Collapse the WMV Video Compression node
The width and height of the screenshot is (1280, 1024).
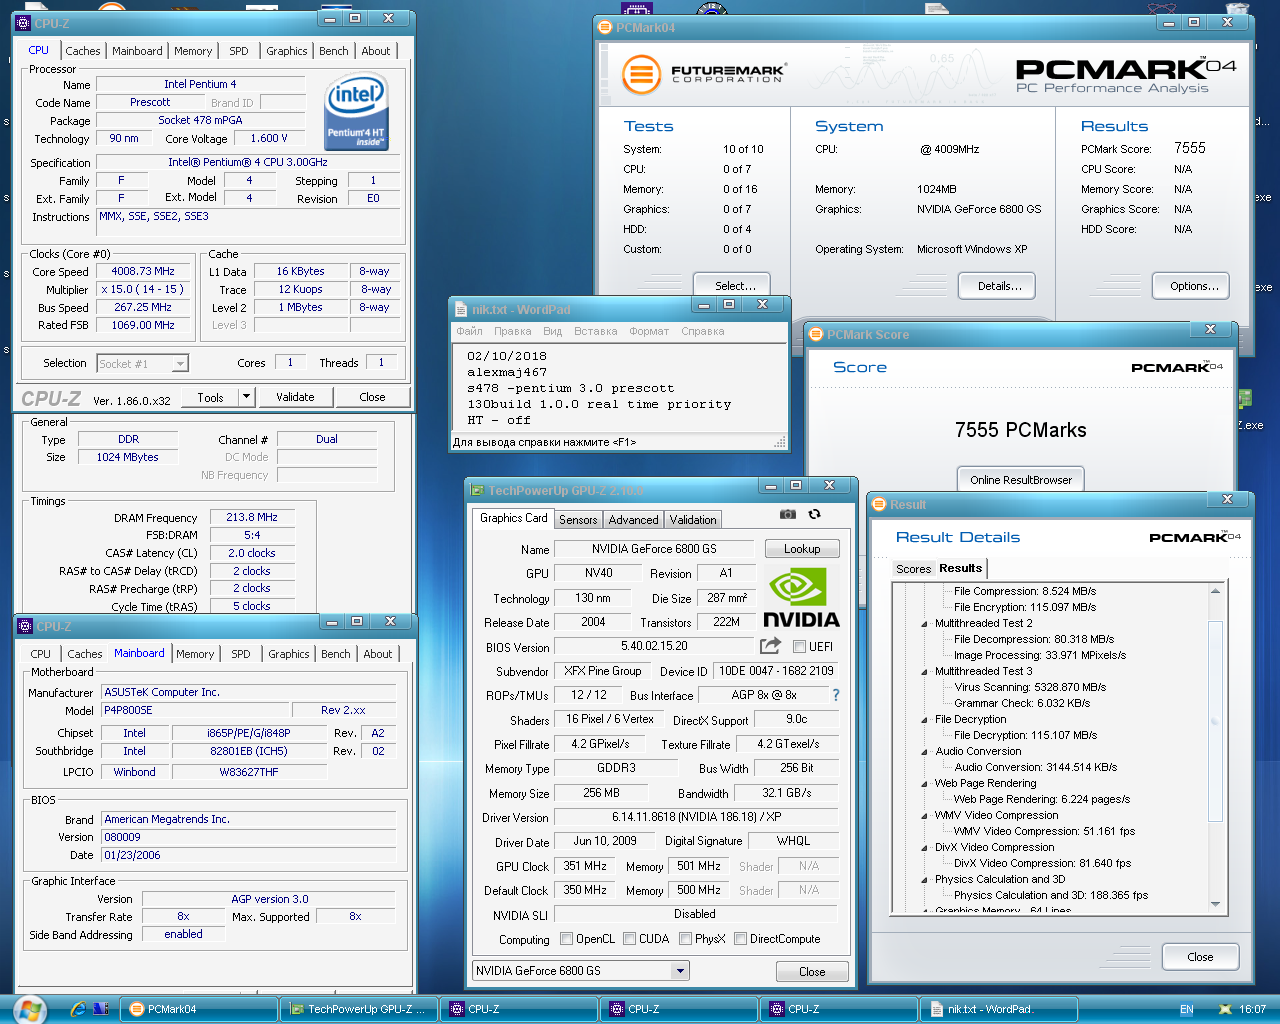(x=924, y=816)
